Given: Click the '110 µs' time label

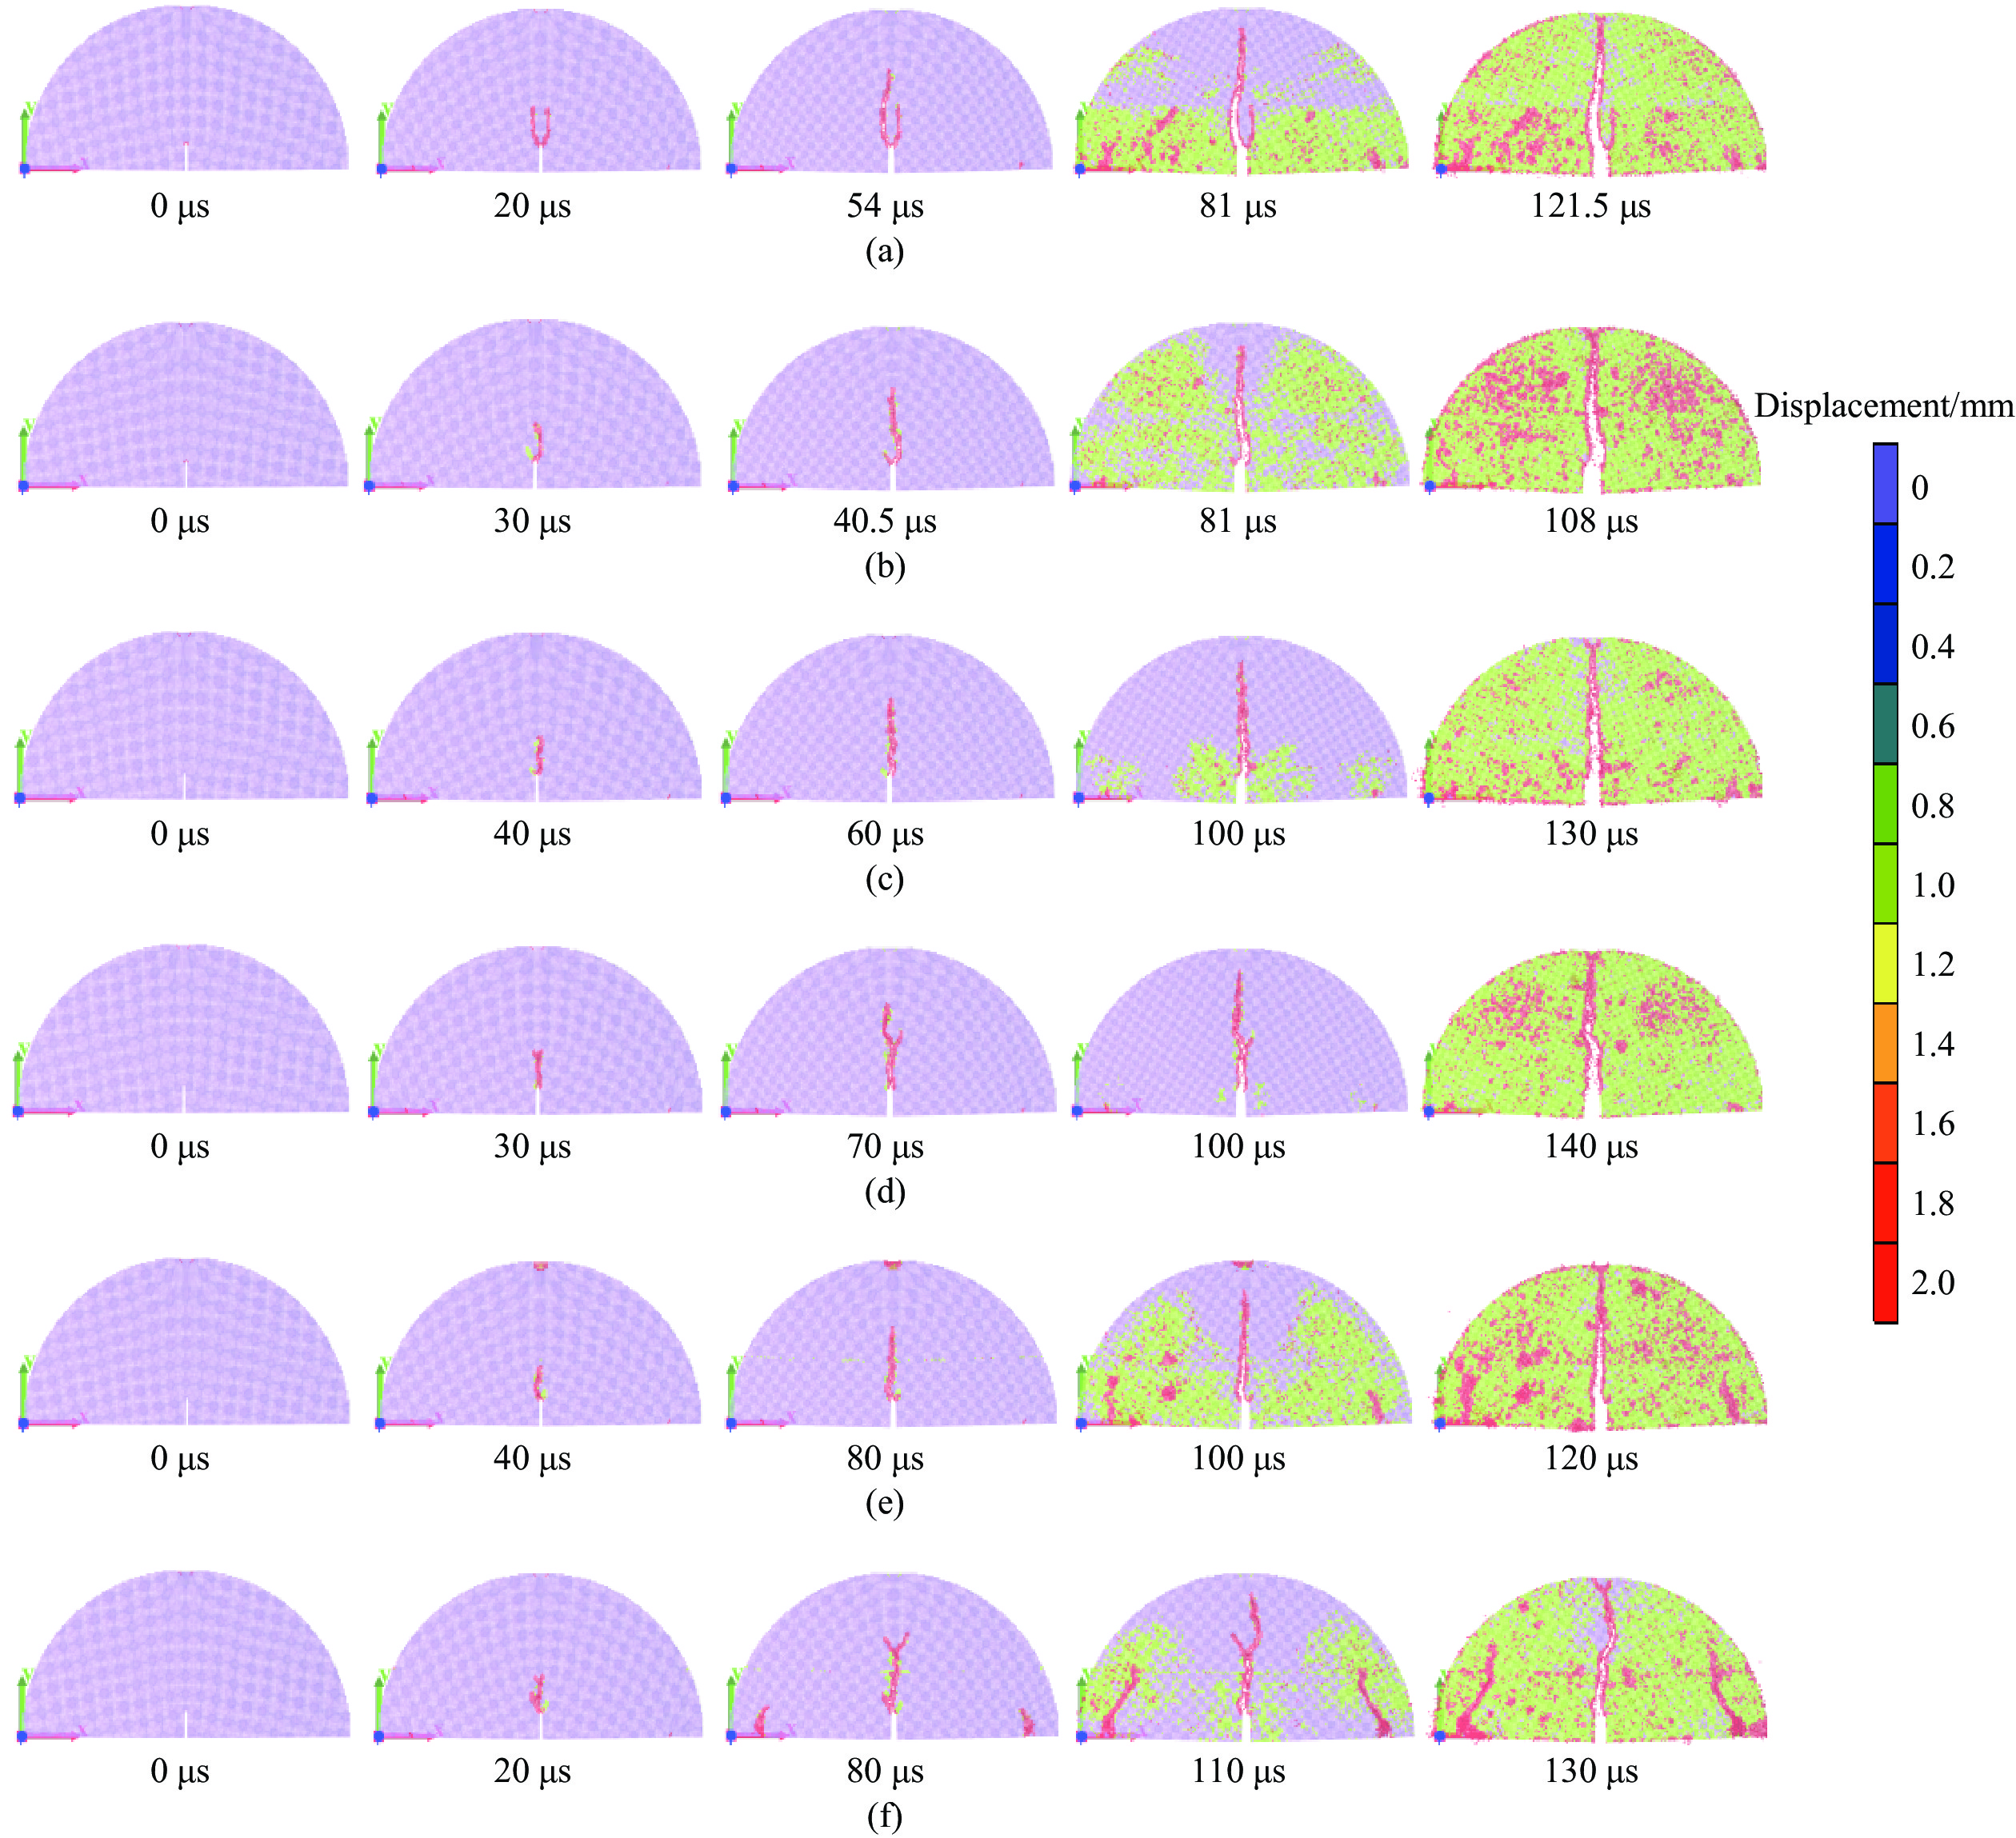Looking at the screenshot, I should 1238,1771.
